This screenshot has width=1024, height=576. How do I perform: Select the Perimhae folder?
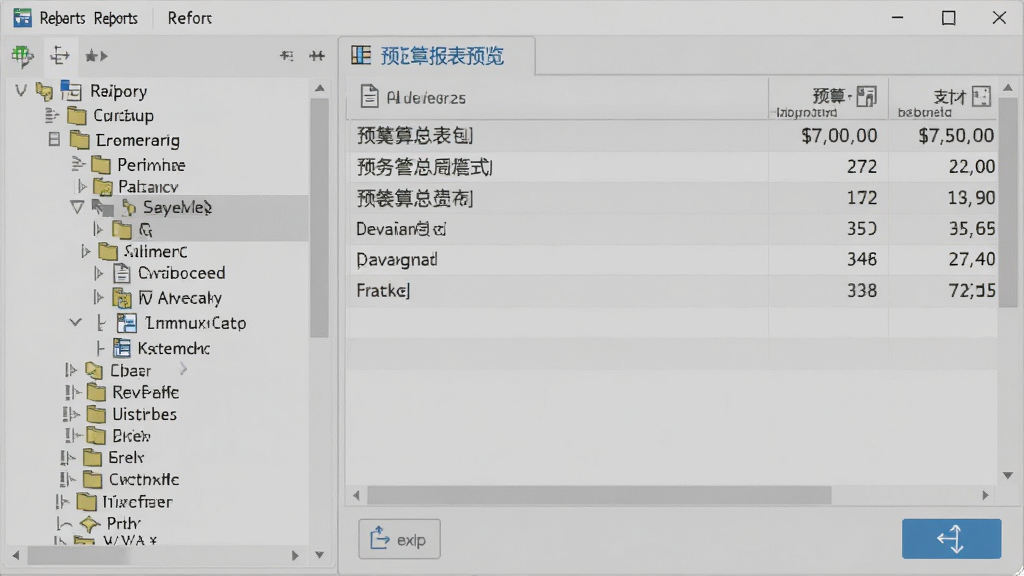151,165
